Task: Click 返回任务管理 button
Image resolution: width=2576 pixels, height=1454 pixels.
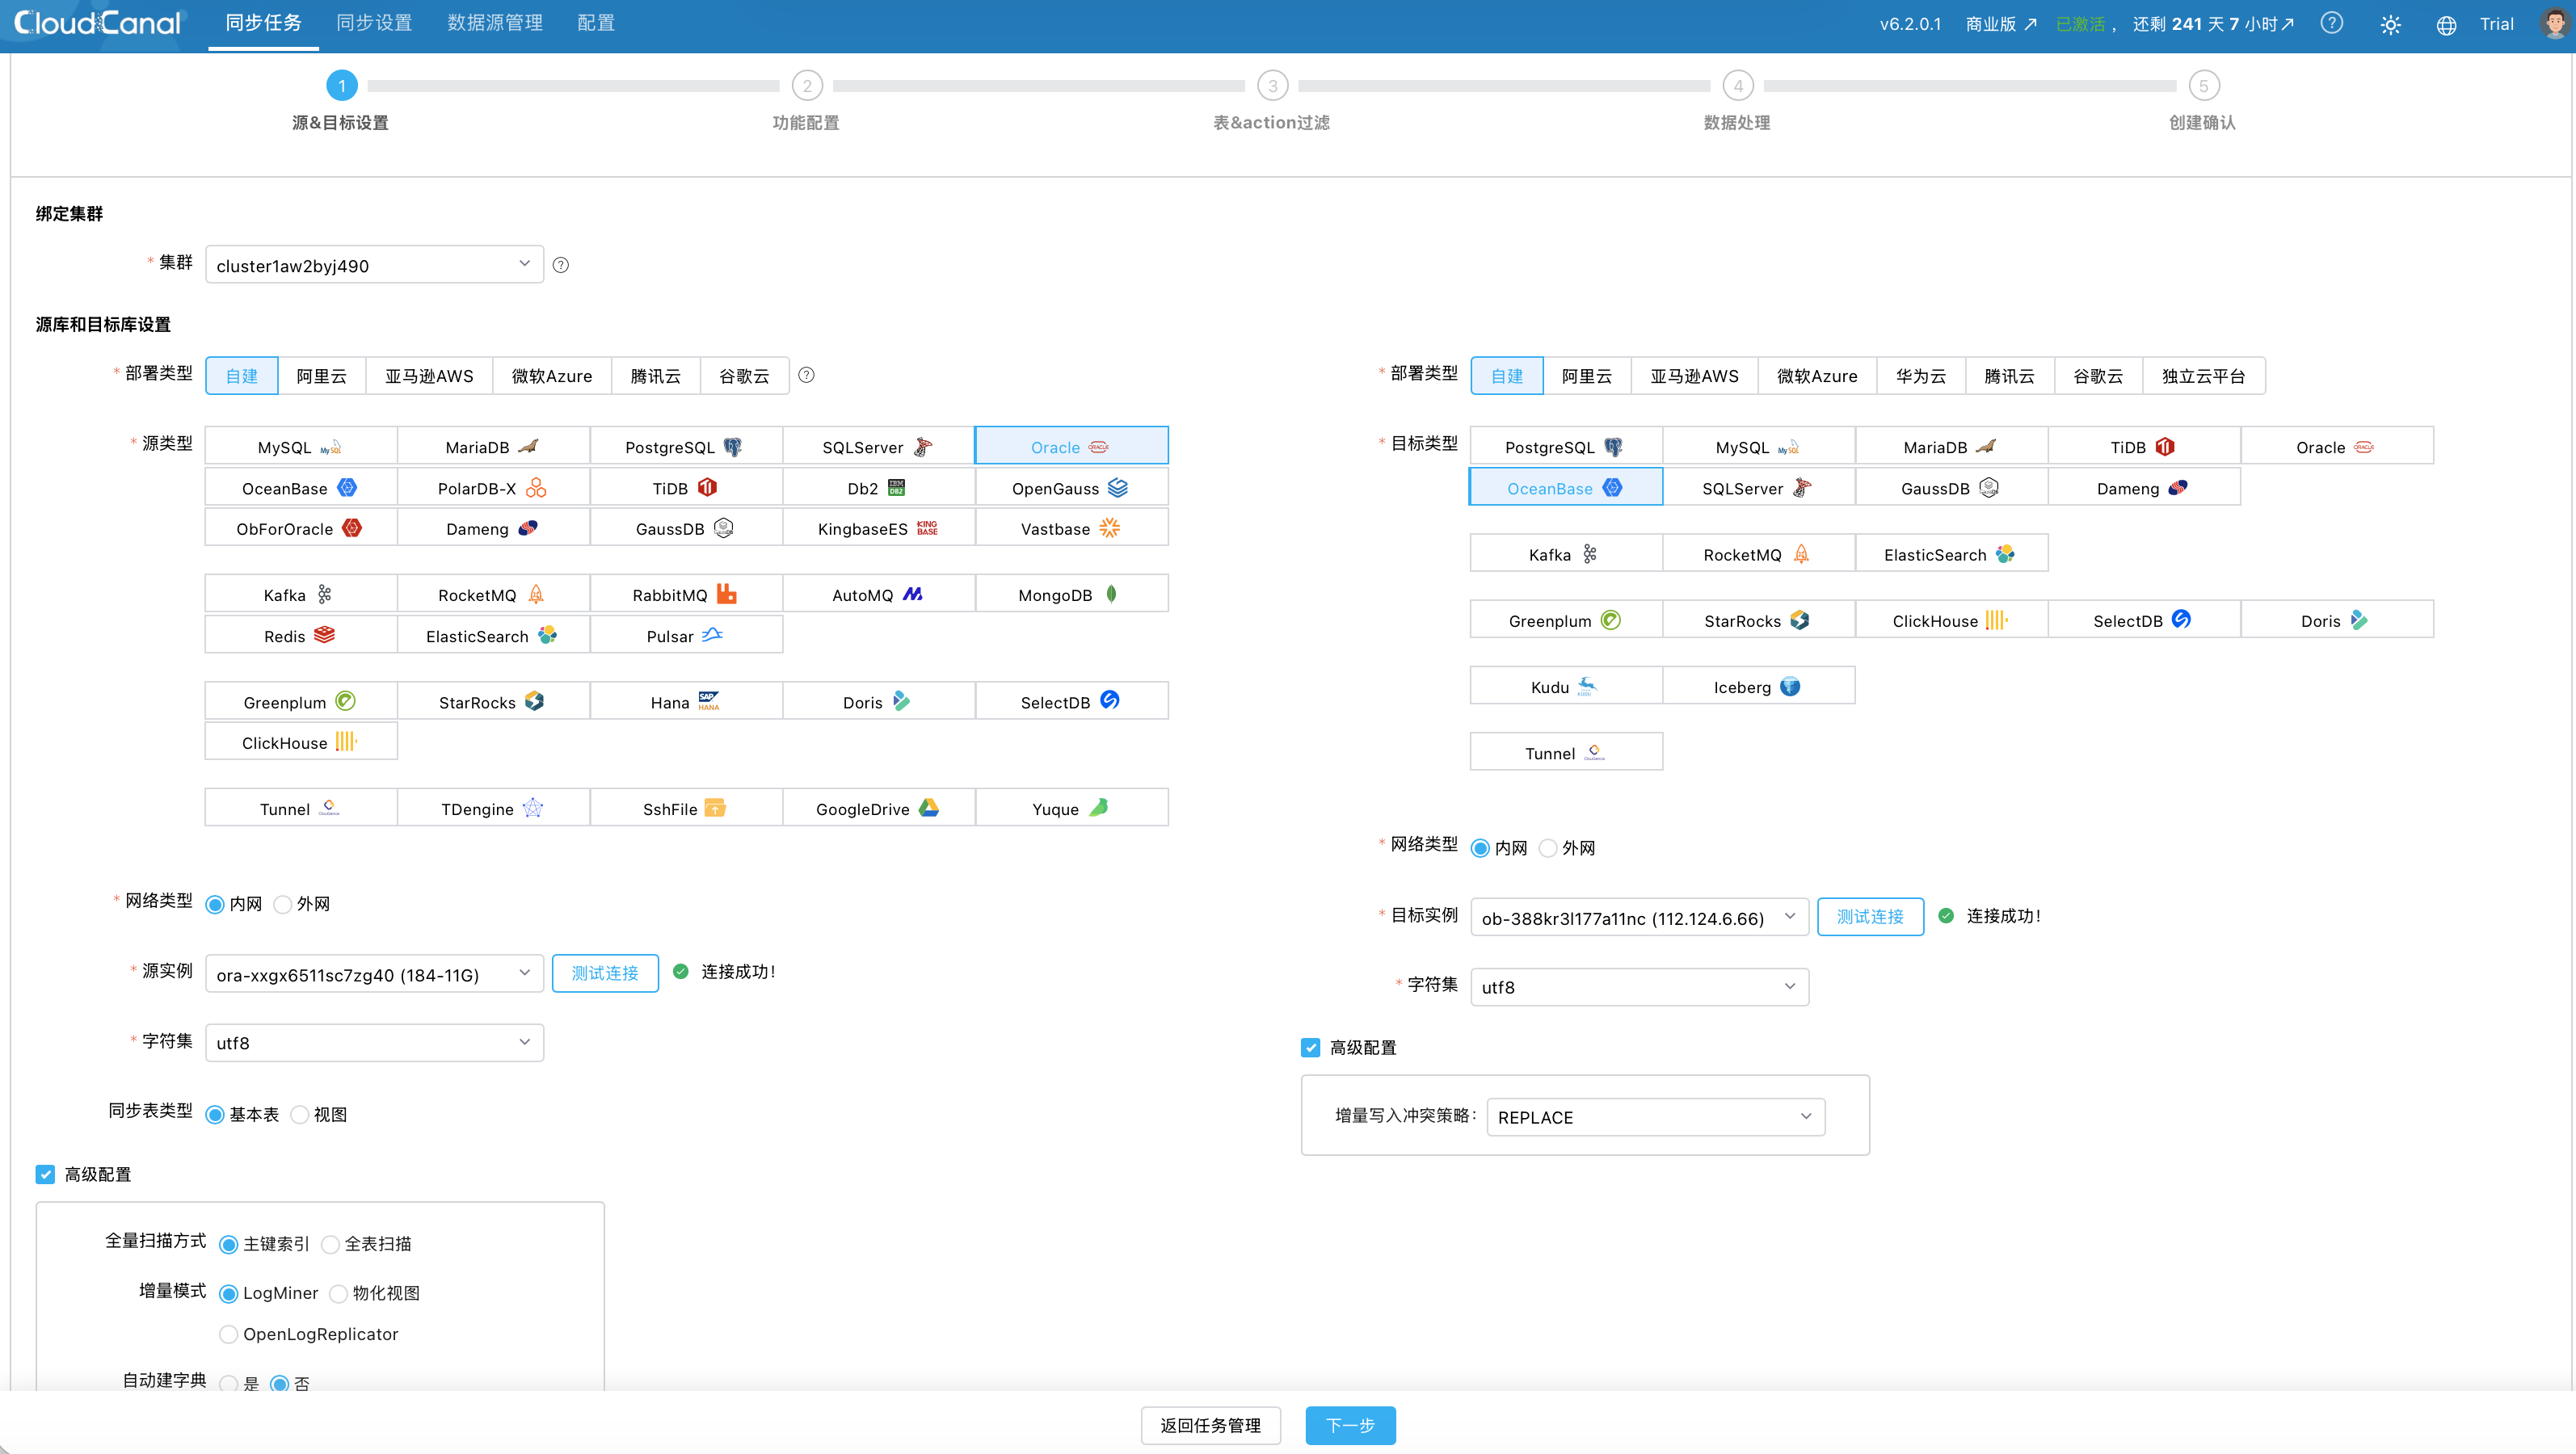Action: point(1210,1425)
